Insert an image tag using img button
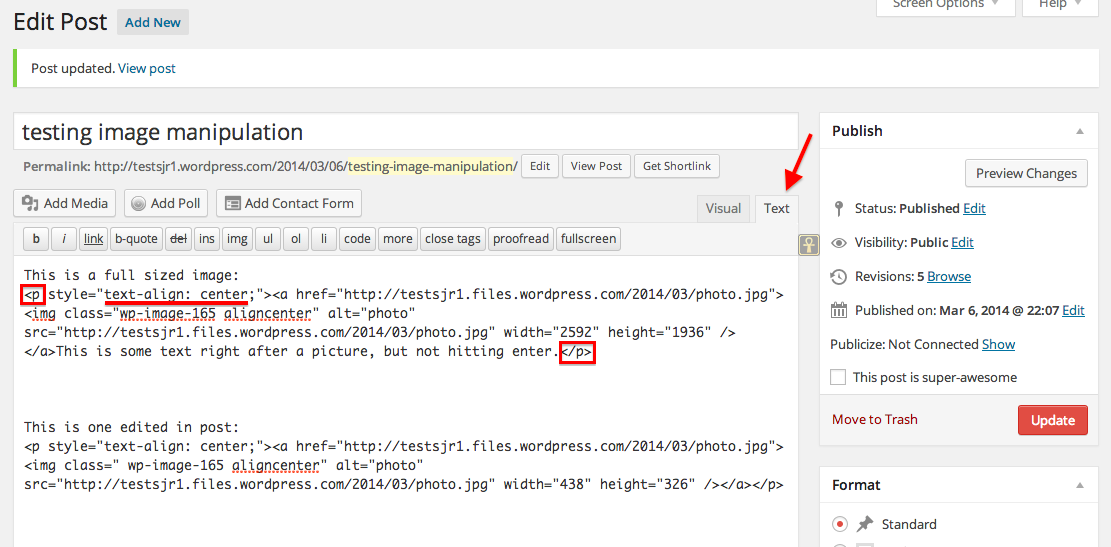1111x547 pixels. (x=237, y=239)
